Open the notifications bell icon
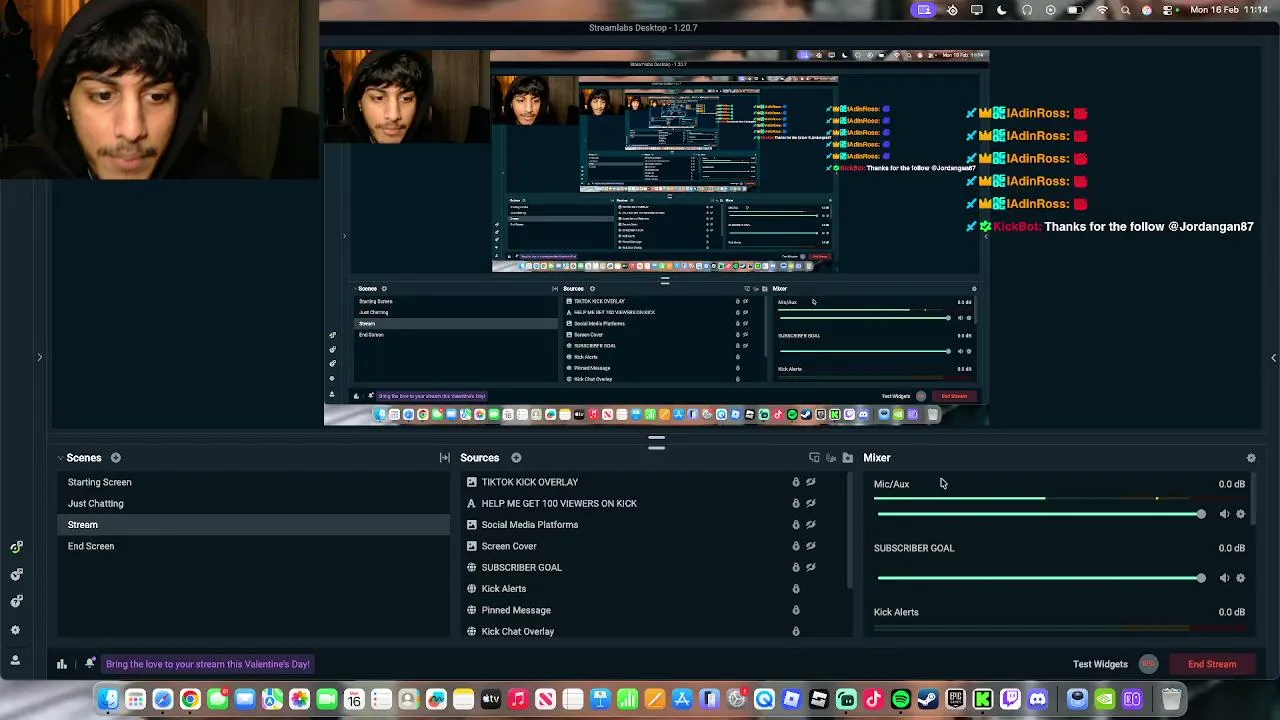 pyautogui.click(x=90, y=663)
